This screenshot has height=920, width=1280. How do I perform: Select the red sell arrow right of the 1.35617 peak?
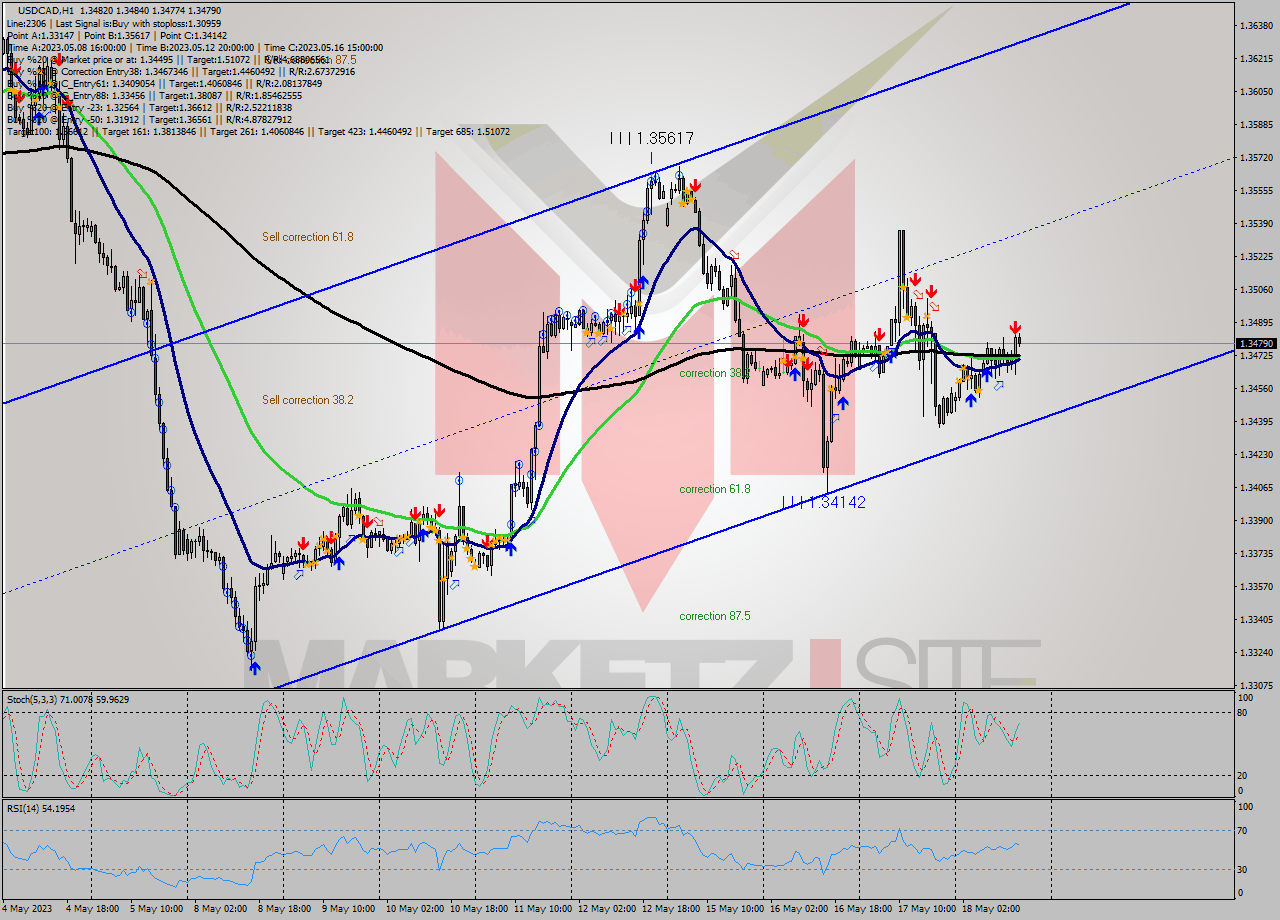pyautogui.click(x=694, y=186)
